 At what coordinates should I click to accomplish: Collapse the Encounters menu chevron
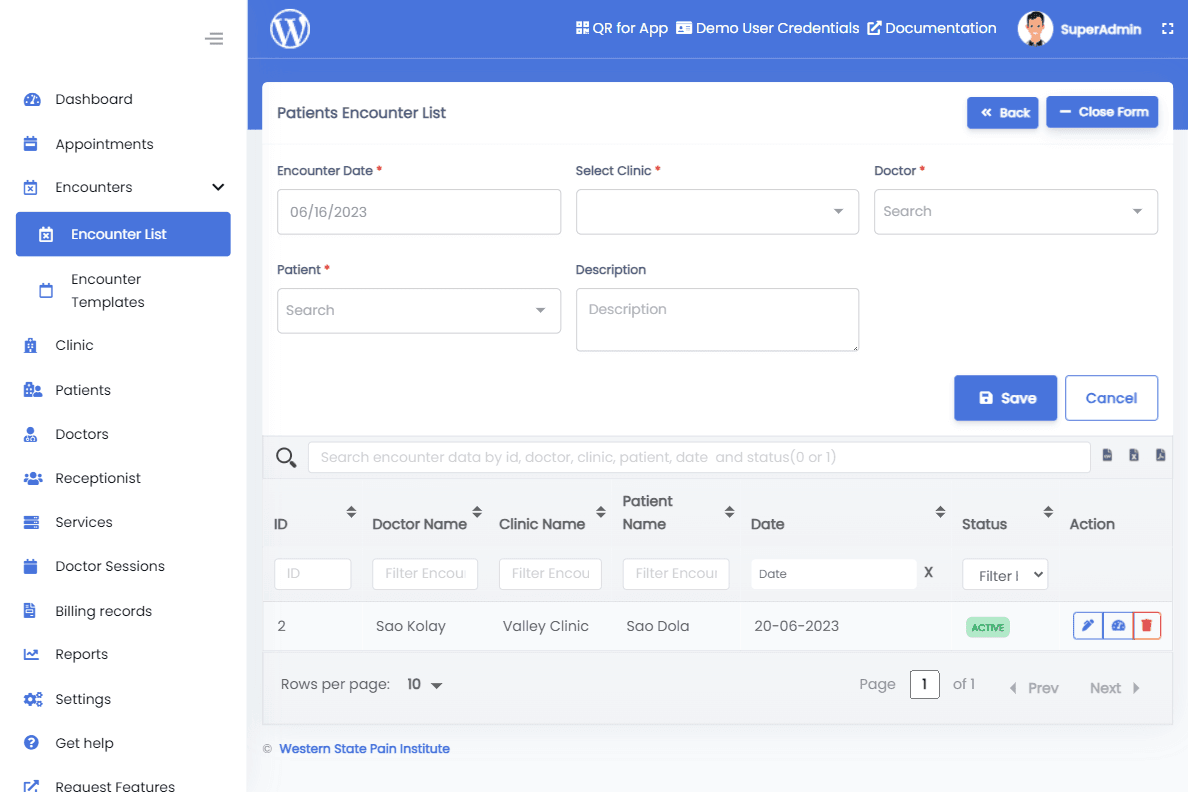(217, 187)
